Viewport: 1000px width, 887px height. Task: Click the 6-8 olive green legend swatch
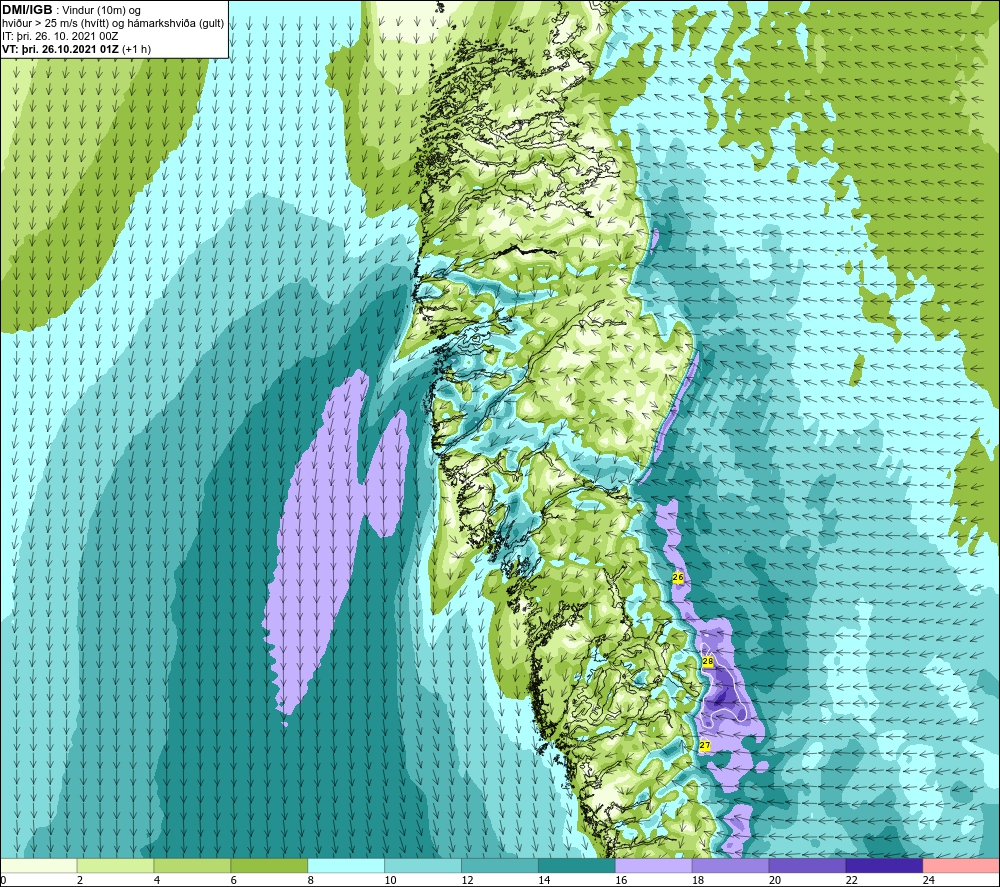(x=269, y=865)
